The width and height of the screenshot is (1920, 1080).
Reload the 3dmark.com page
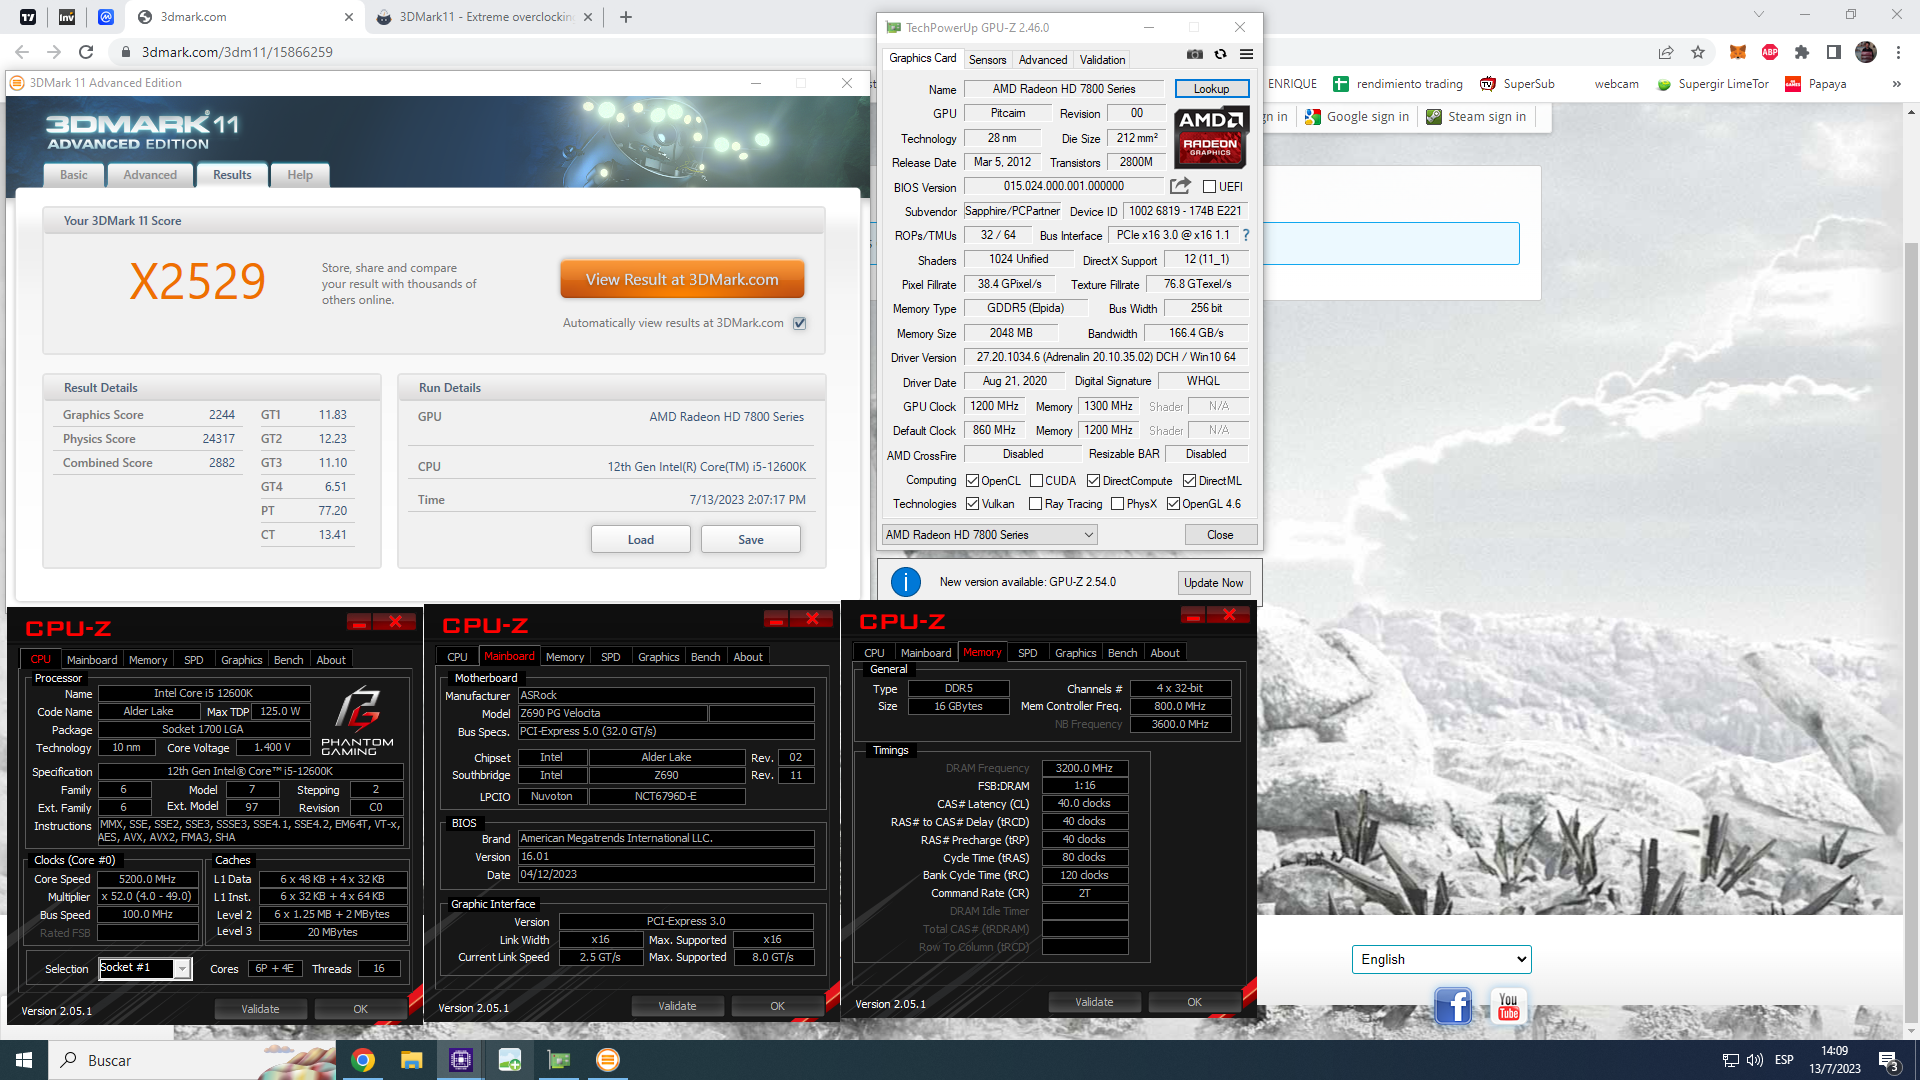86,52
